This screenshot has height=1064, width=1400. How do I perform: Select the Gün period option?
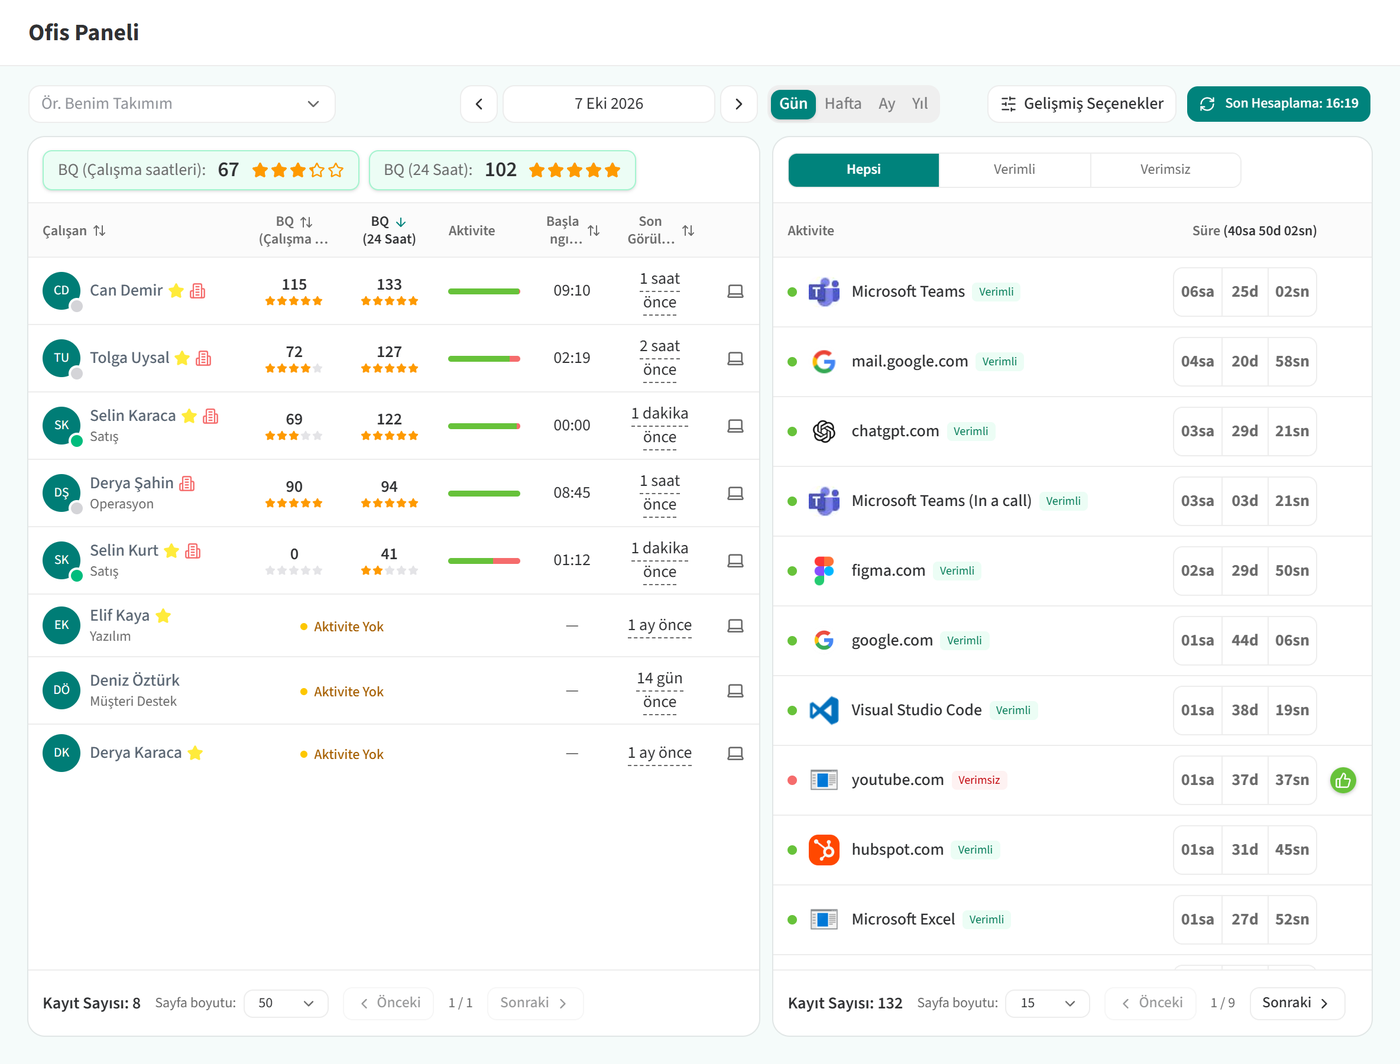point(793,104)
